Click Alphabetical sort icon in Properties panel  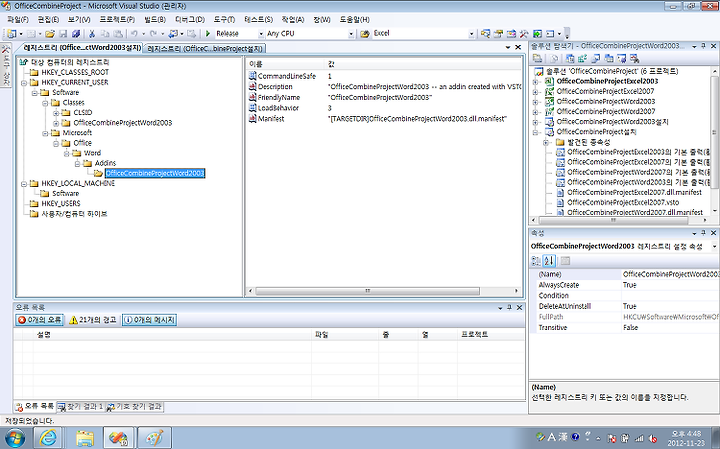coord(549,261)
